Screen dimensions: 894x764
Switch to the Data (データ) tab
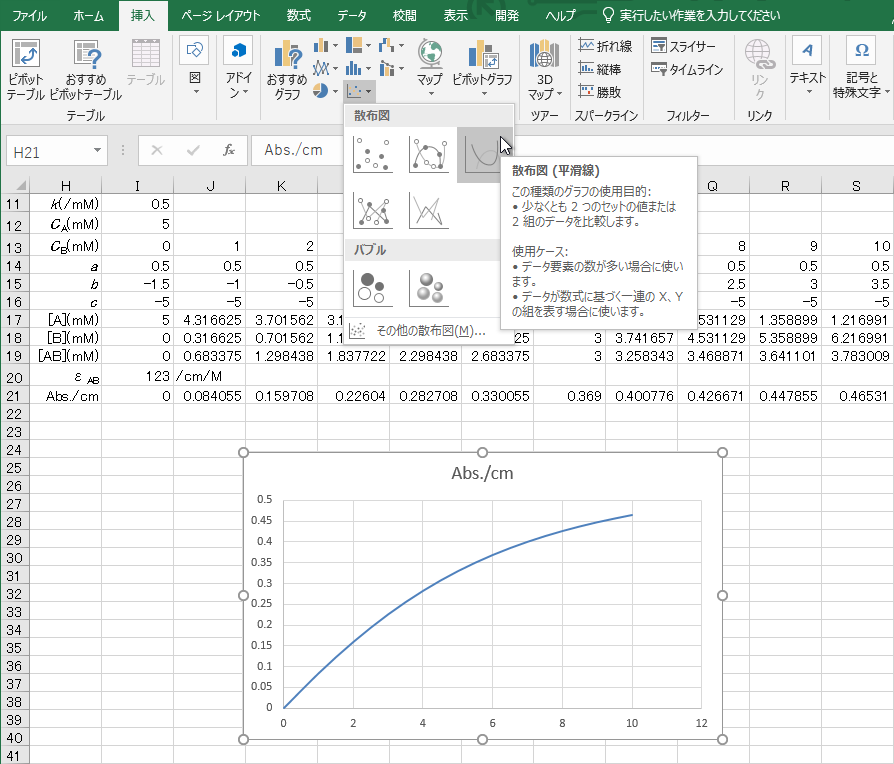point(352,15)
